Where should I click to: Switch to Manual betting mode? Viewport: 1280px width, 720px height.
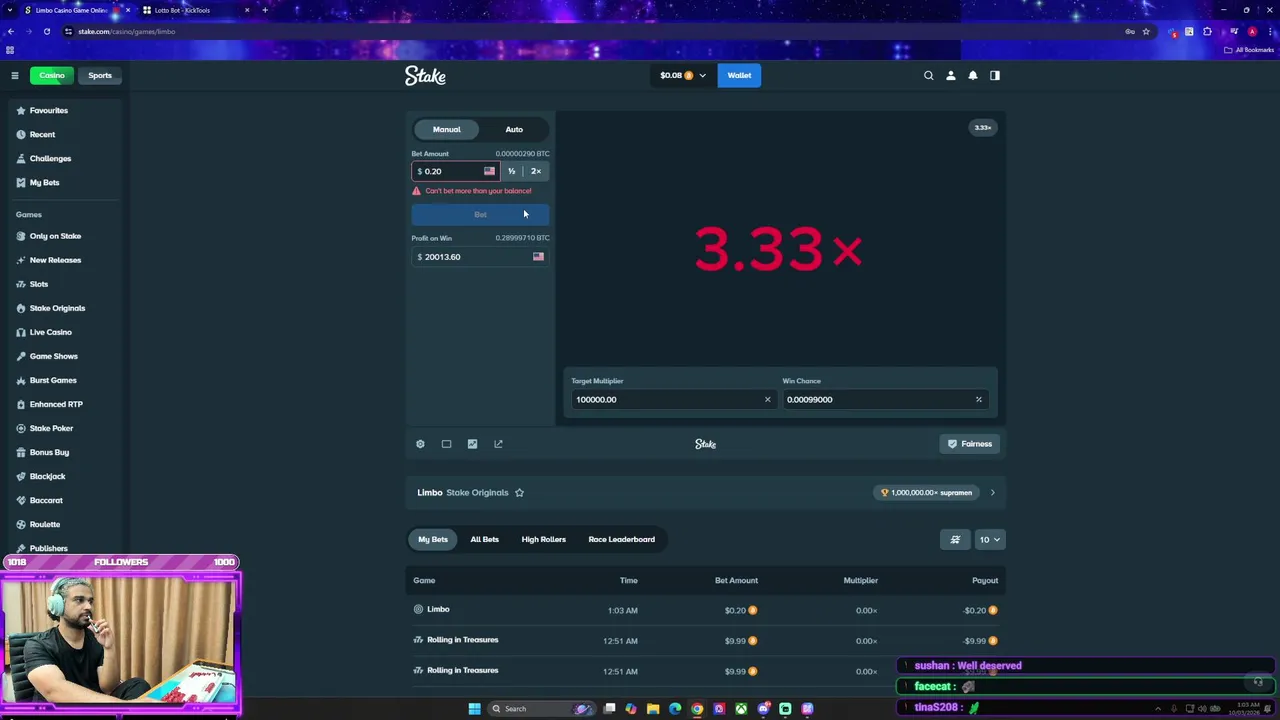[x=446, y=129]
